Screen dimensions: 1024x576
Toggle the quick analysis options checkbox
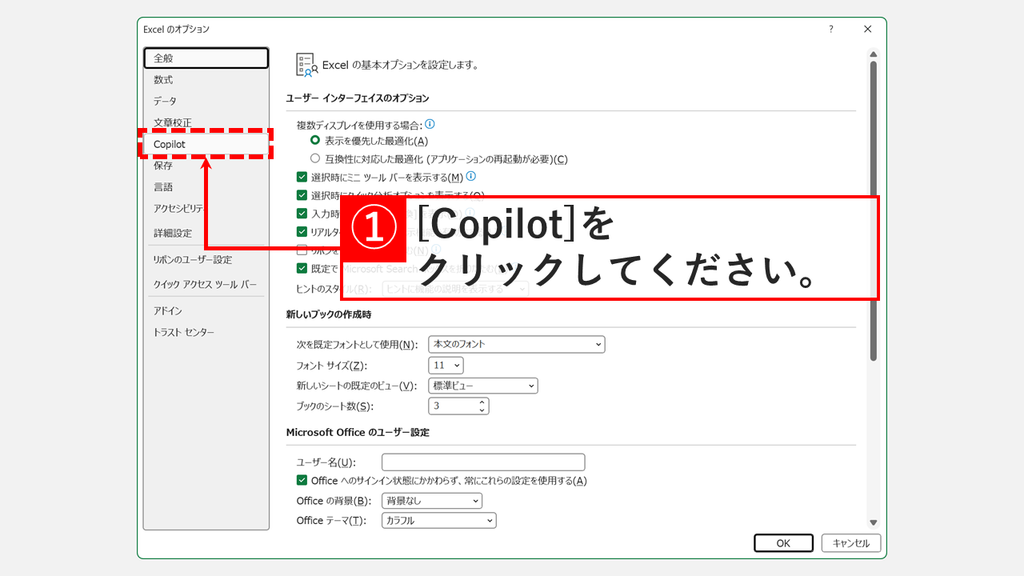[302, 195]
